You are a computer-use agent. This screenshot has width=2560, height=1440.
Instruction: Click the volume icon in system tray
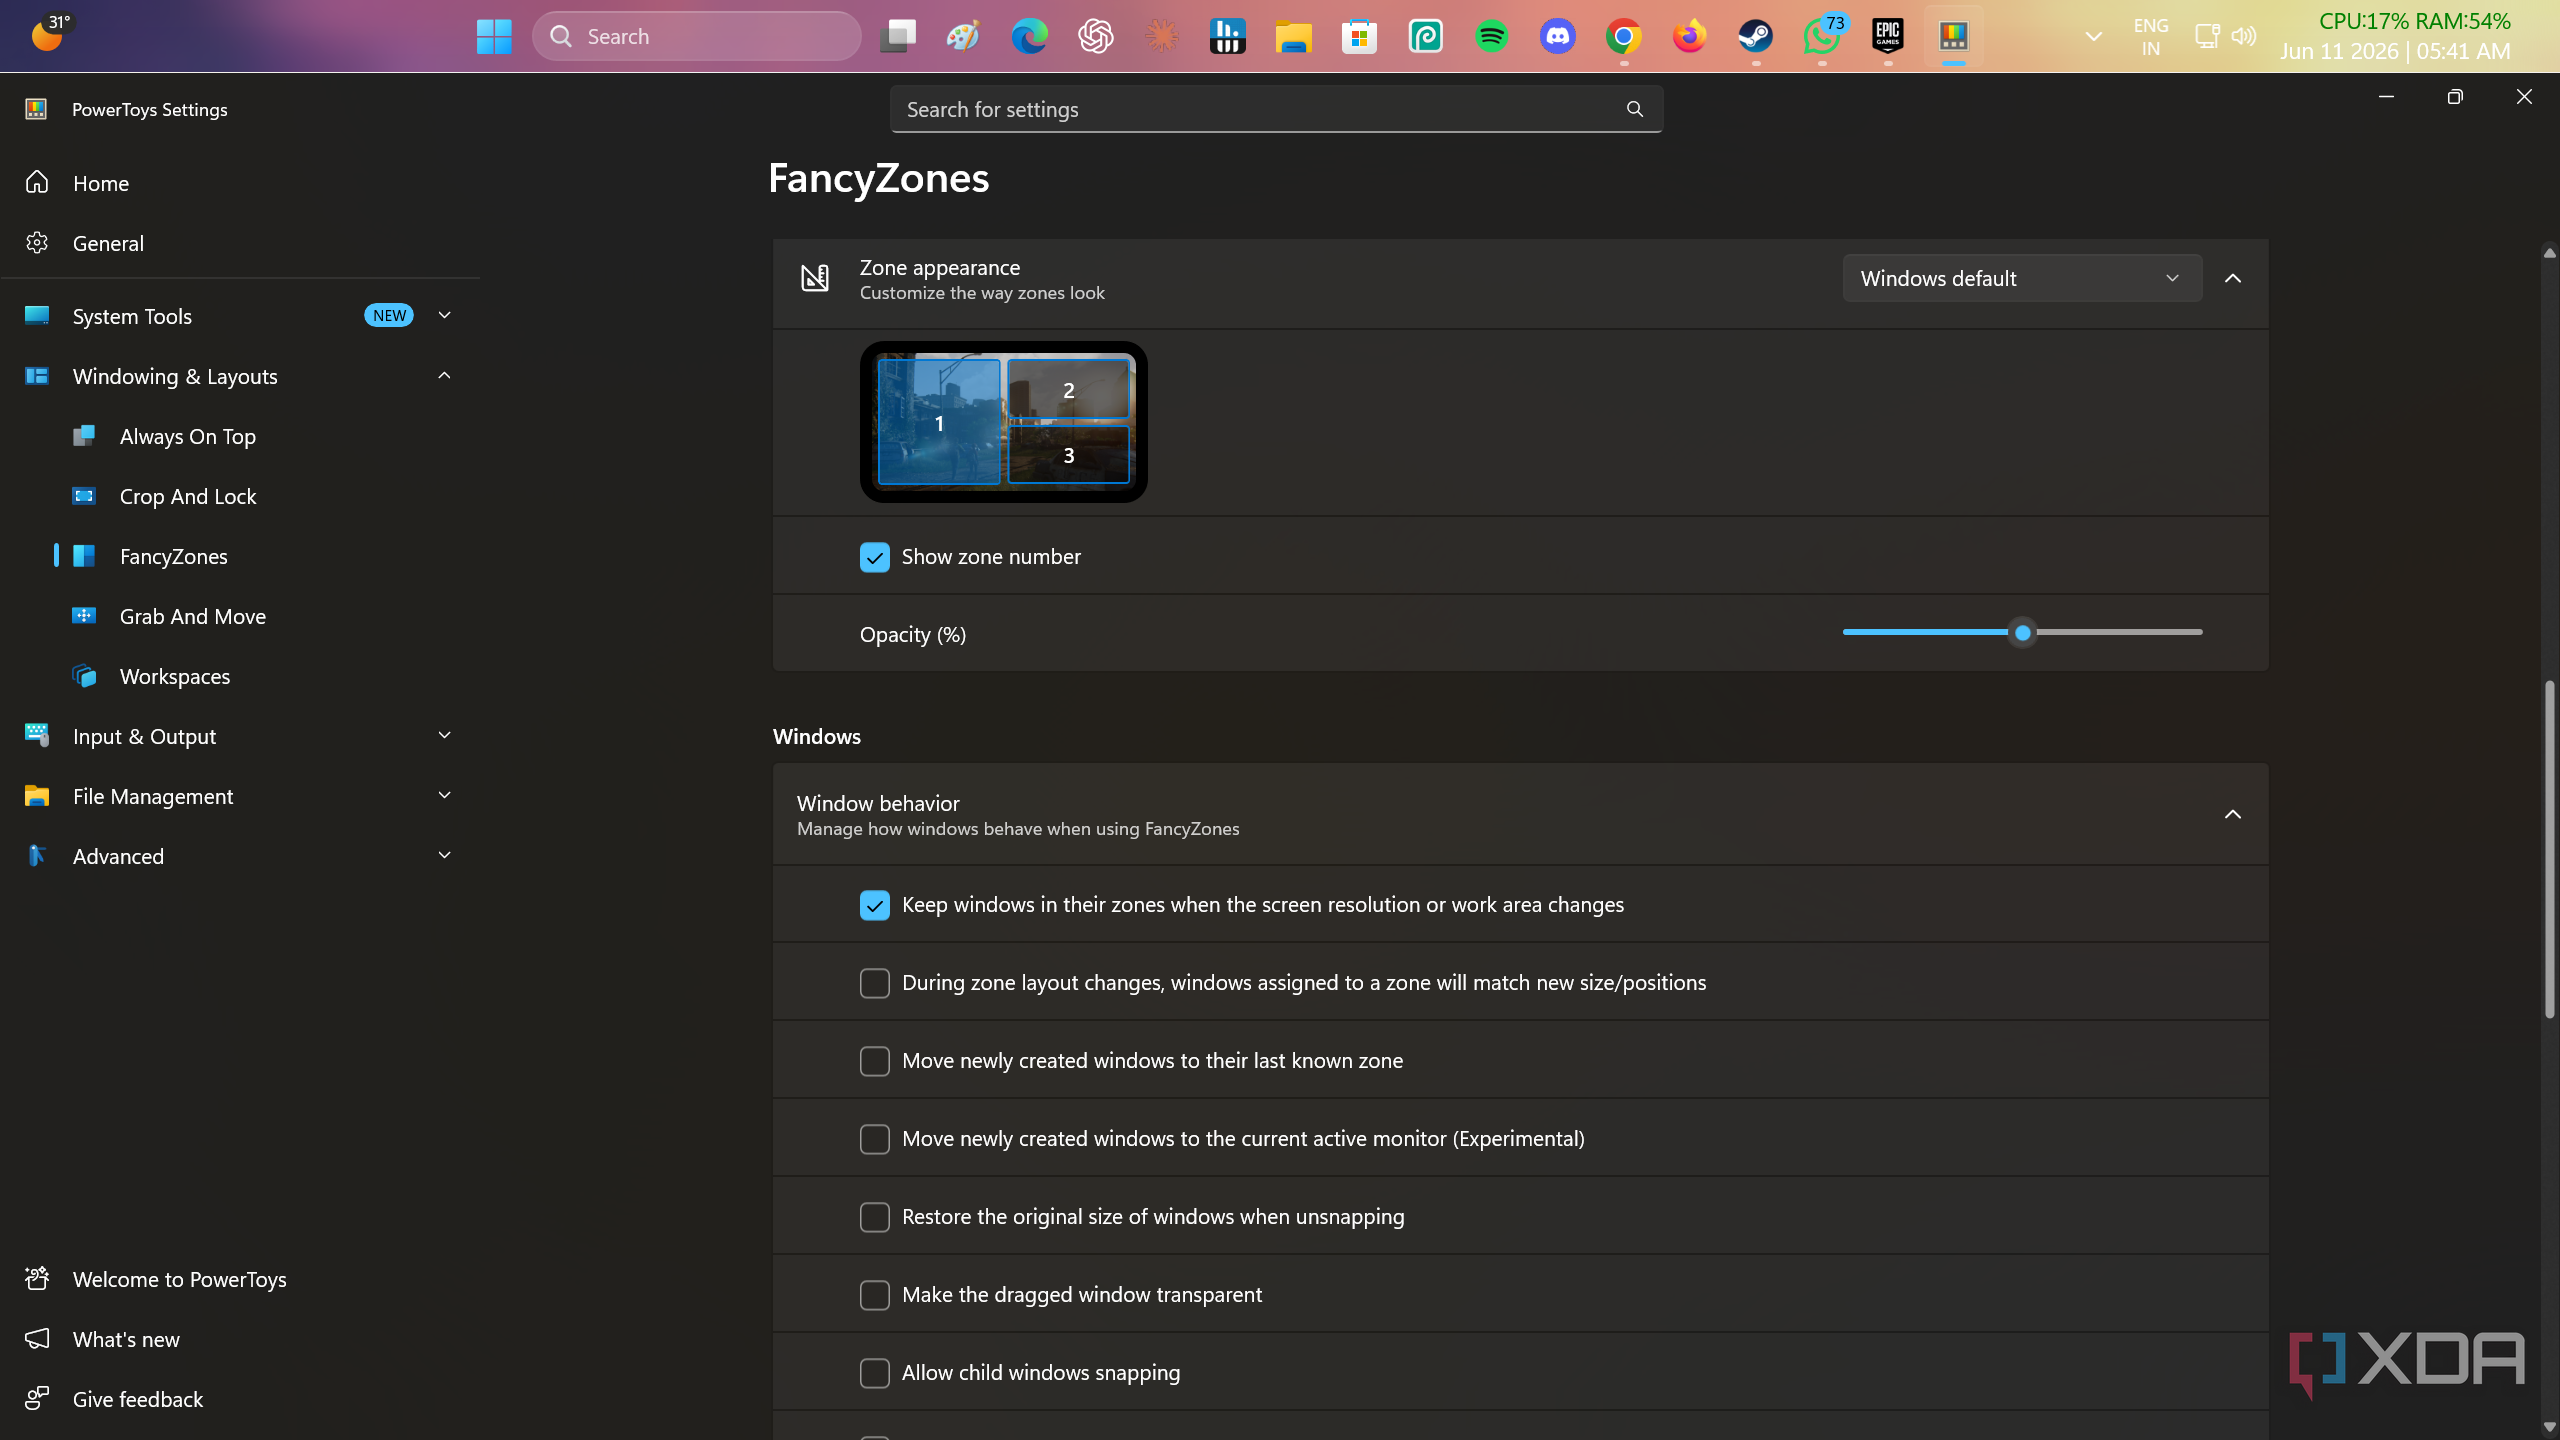point(2244,36)
